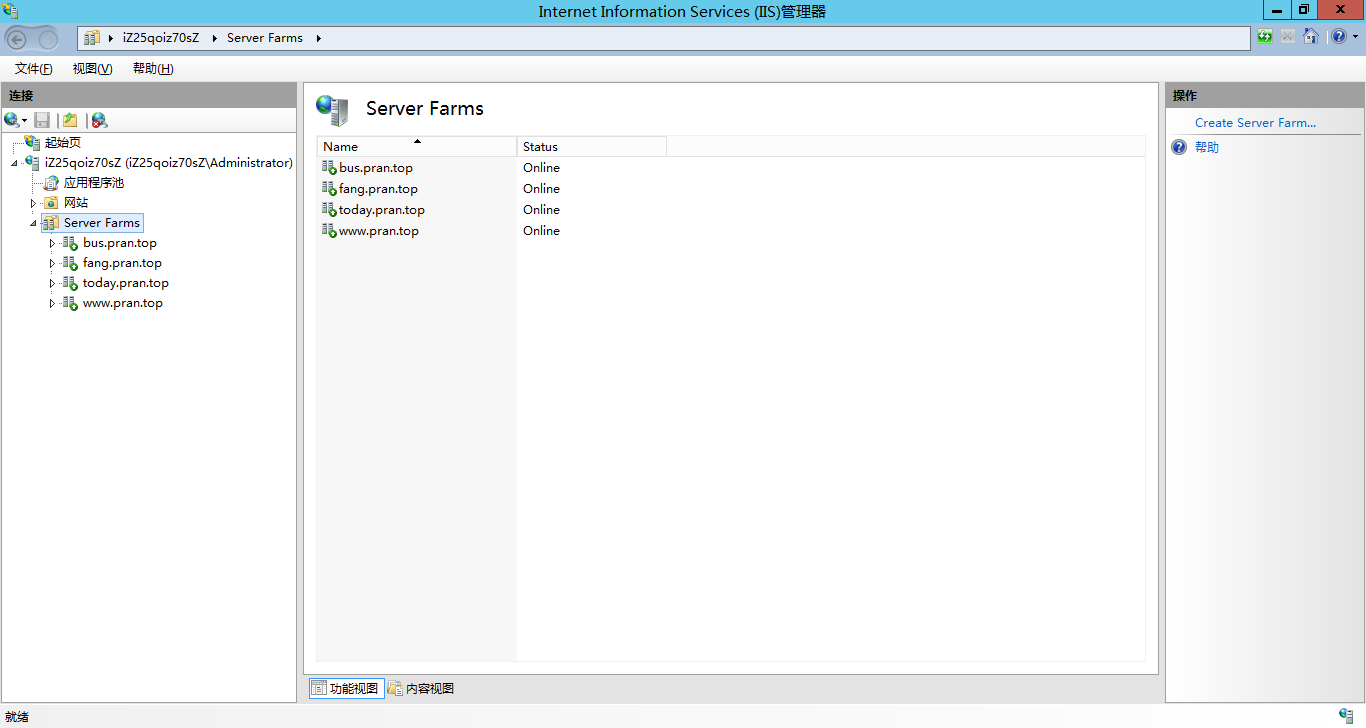Select www.pran.top in connections tree
1366x728 pixels.
tap(122, 303)
